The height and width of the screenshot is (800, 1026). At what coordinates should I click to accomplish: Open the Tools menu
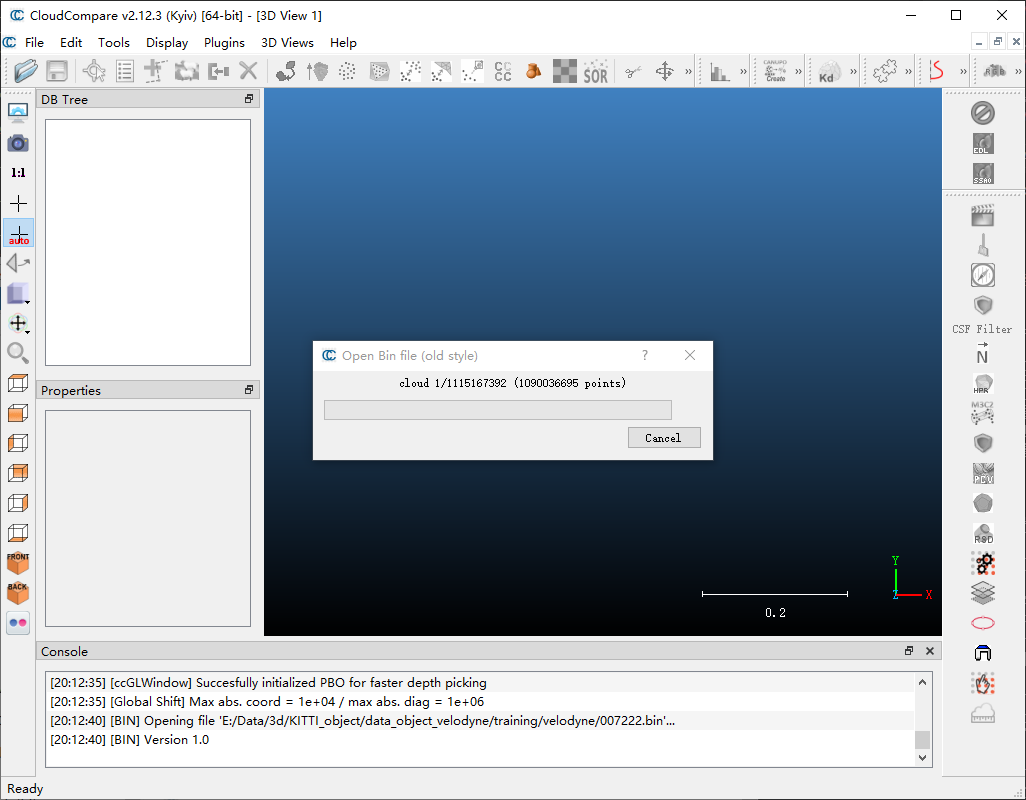point(114,43)
